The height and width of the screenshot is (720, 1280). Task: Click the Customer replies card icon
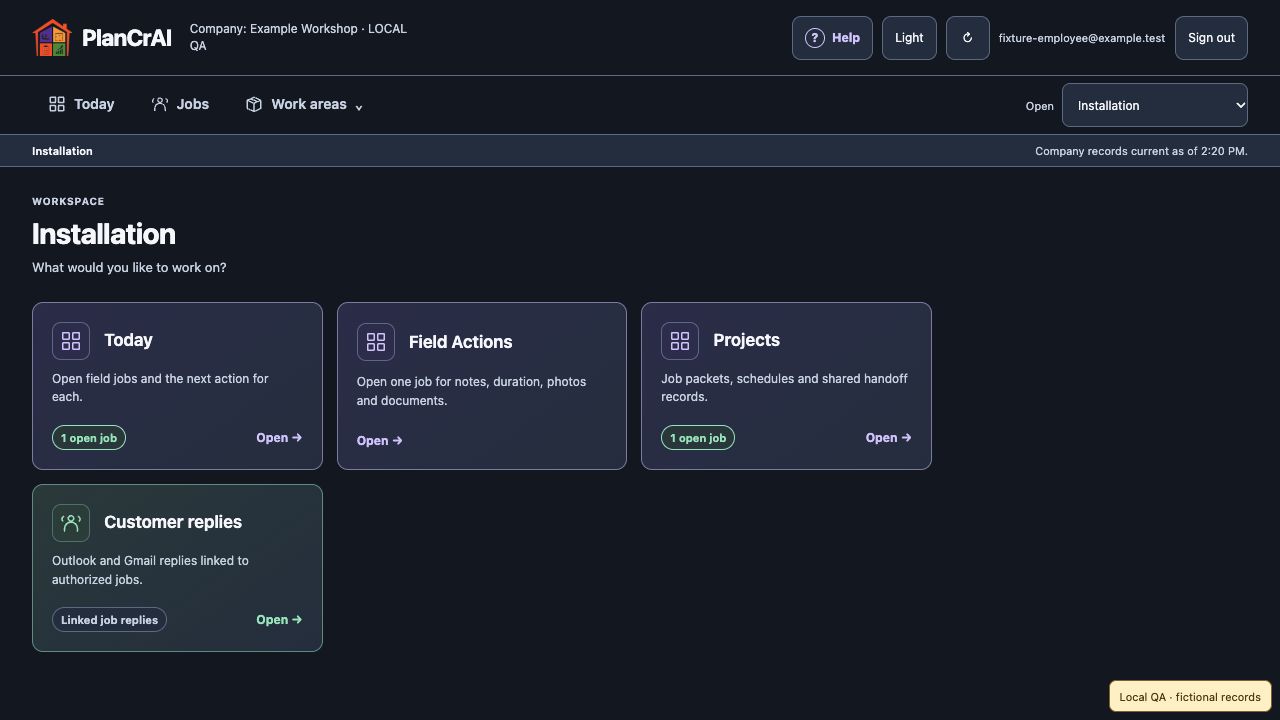(71, 523)
